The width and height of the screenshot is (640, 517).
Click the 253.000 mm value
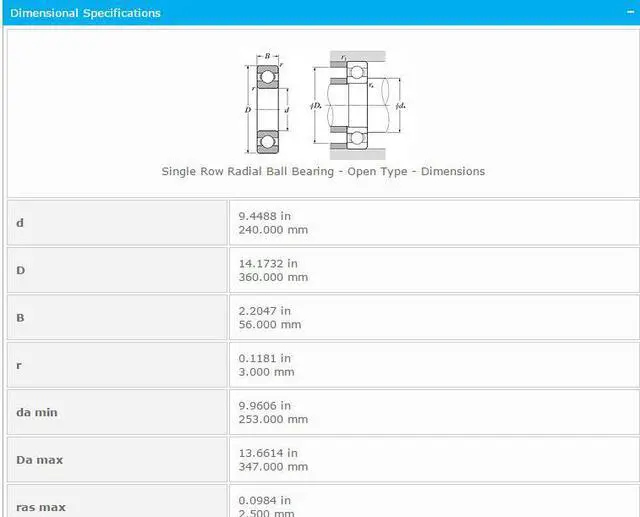(x=273, y=419)
